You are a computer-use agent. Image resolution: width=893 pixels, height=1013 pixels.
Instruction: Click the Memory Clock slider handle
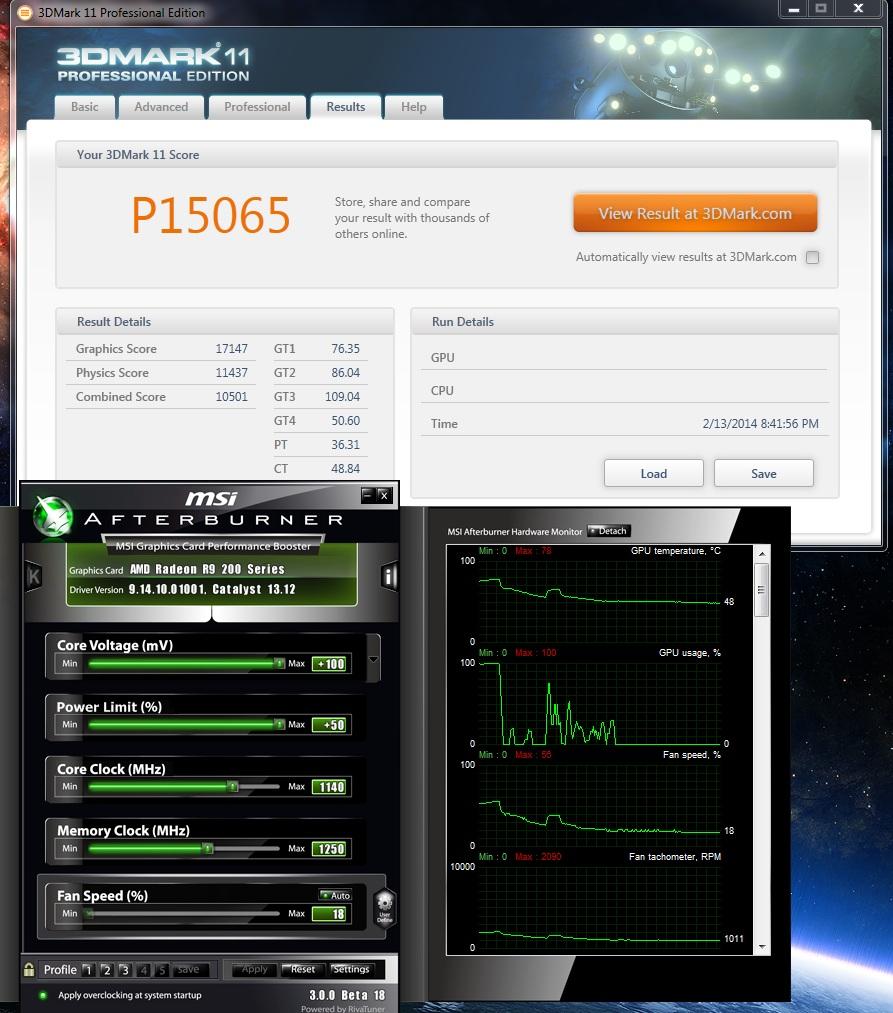click(208, 848)
